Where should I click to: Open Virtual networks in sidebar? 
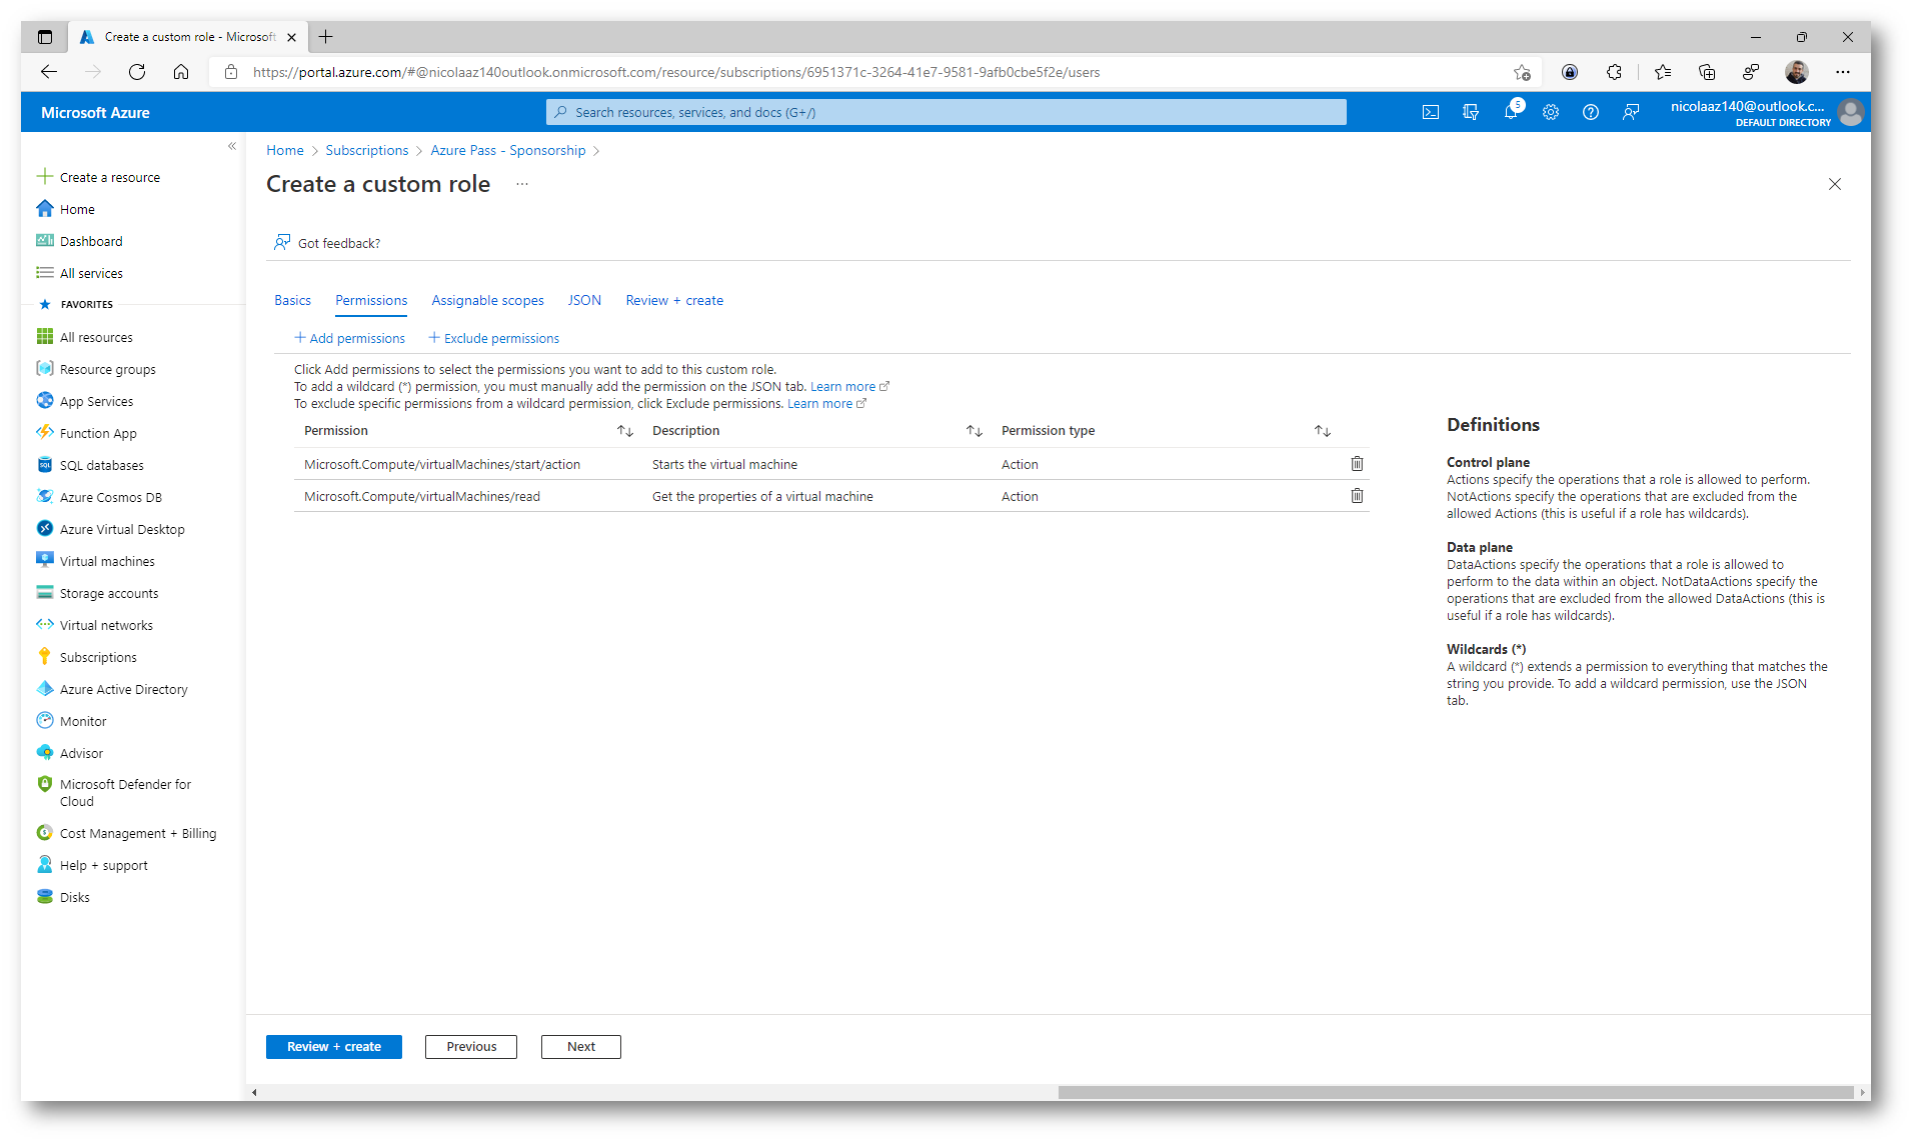click(95, 625)
